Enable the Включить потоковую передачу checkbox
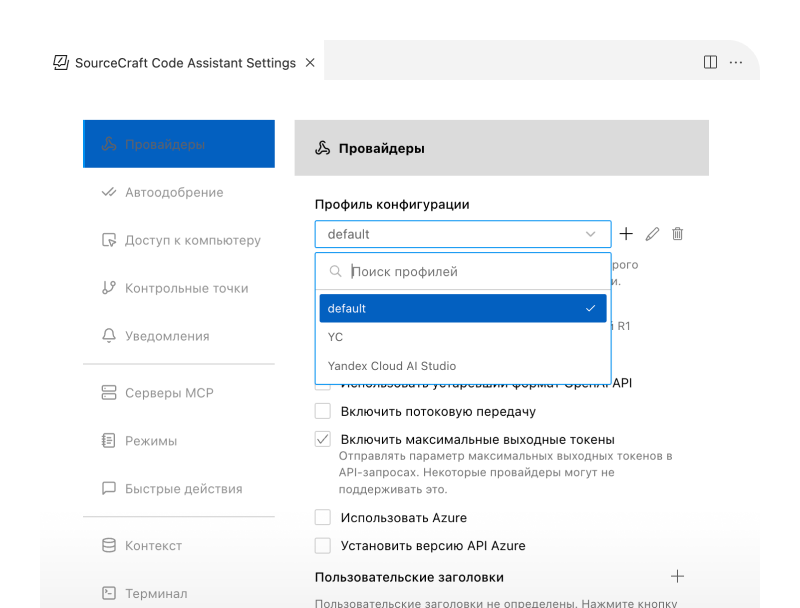The image size is (800, 608). (323, 411)
